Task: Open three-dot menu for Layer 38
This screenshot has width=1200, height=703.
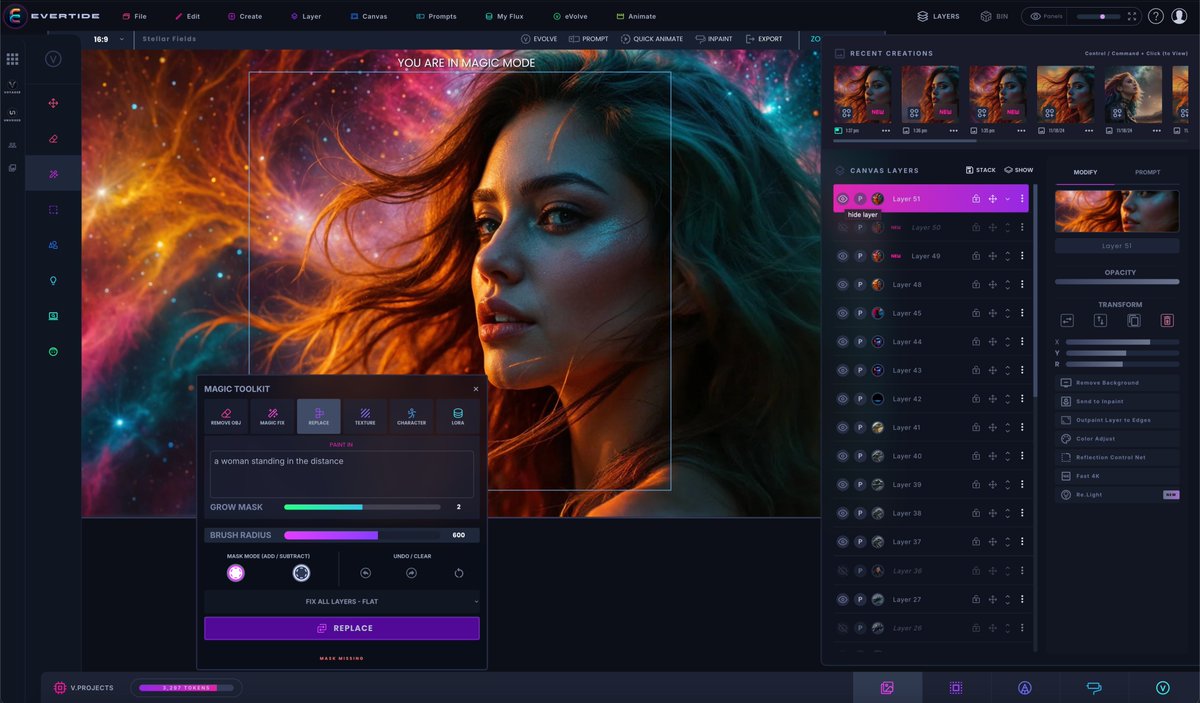Action: tap(1022, 513)
